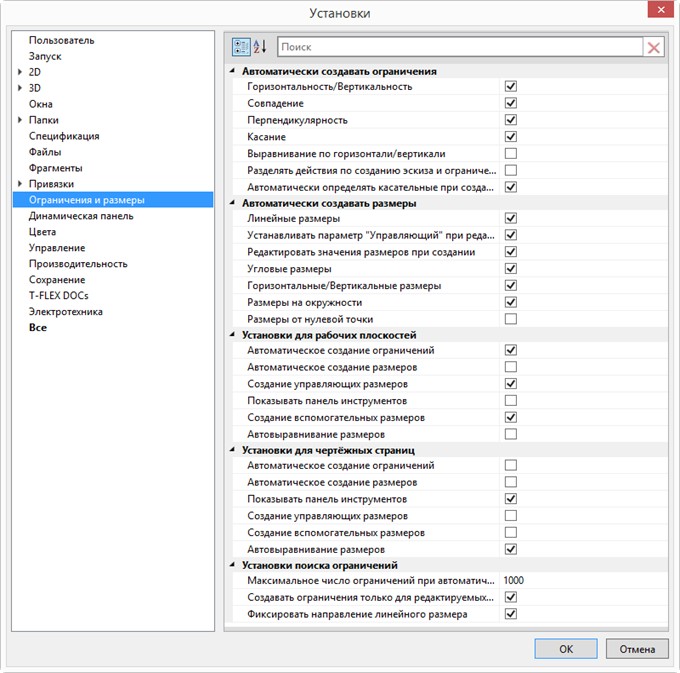Click the Поиск search input field

(460, 47)
